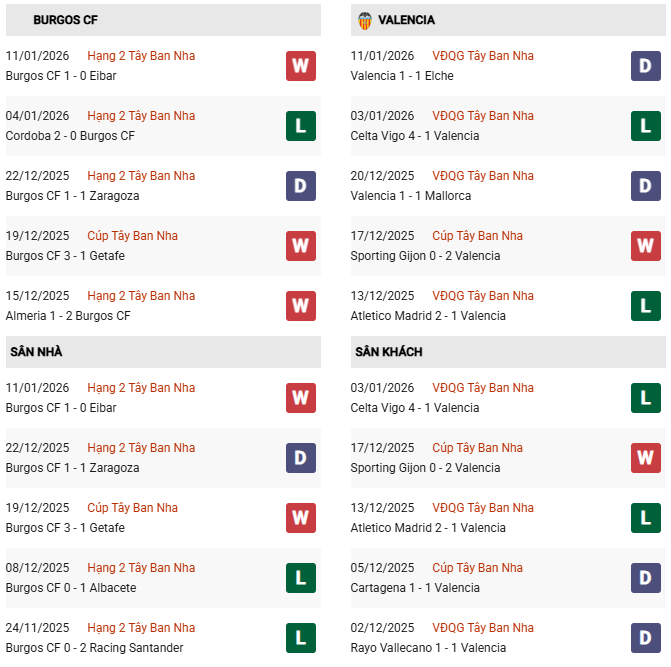Open Hạng 2 Tây Ban Nha link dated 24/11/2025
Image resolution: width=671 pixels, height=667 pixels.
point(141,628)
